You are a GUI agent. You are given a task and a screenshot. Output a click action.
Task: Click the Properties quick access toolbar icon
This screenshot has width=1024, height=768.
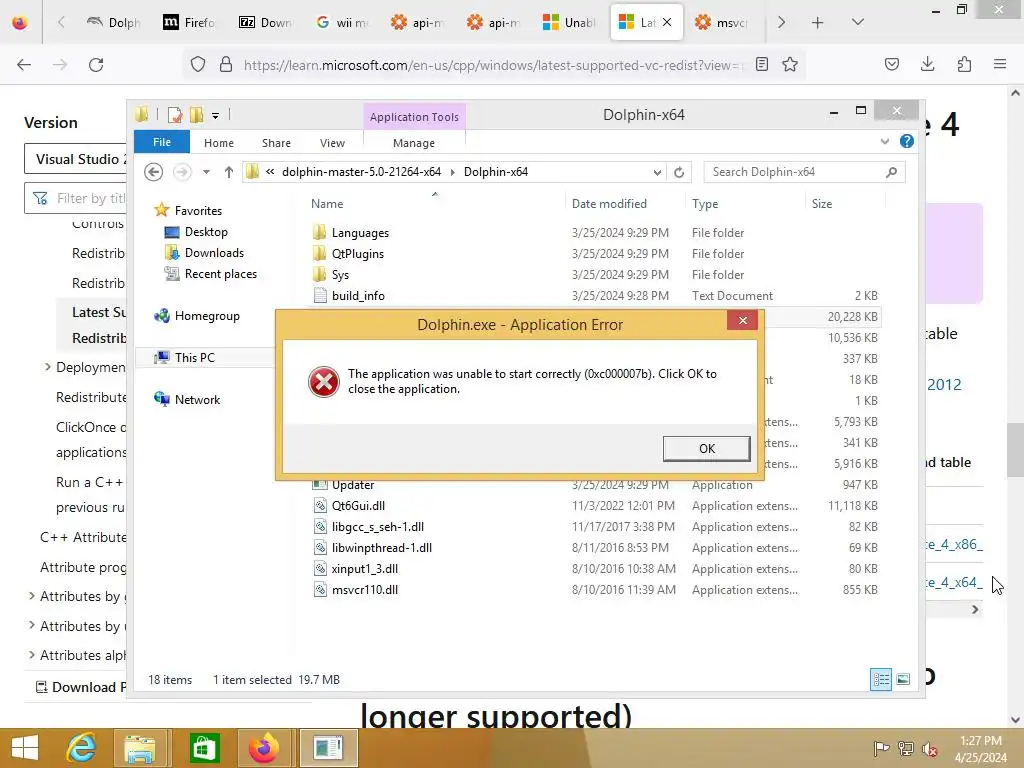tap(175, 115)
